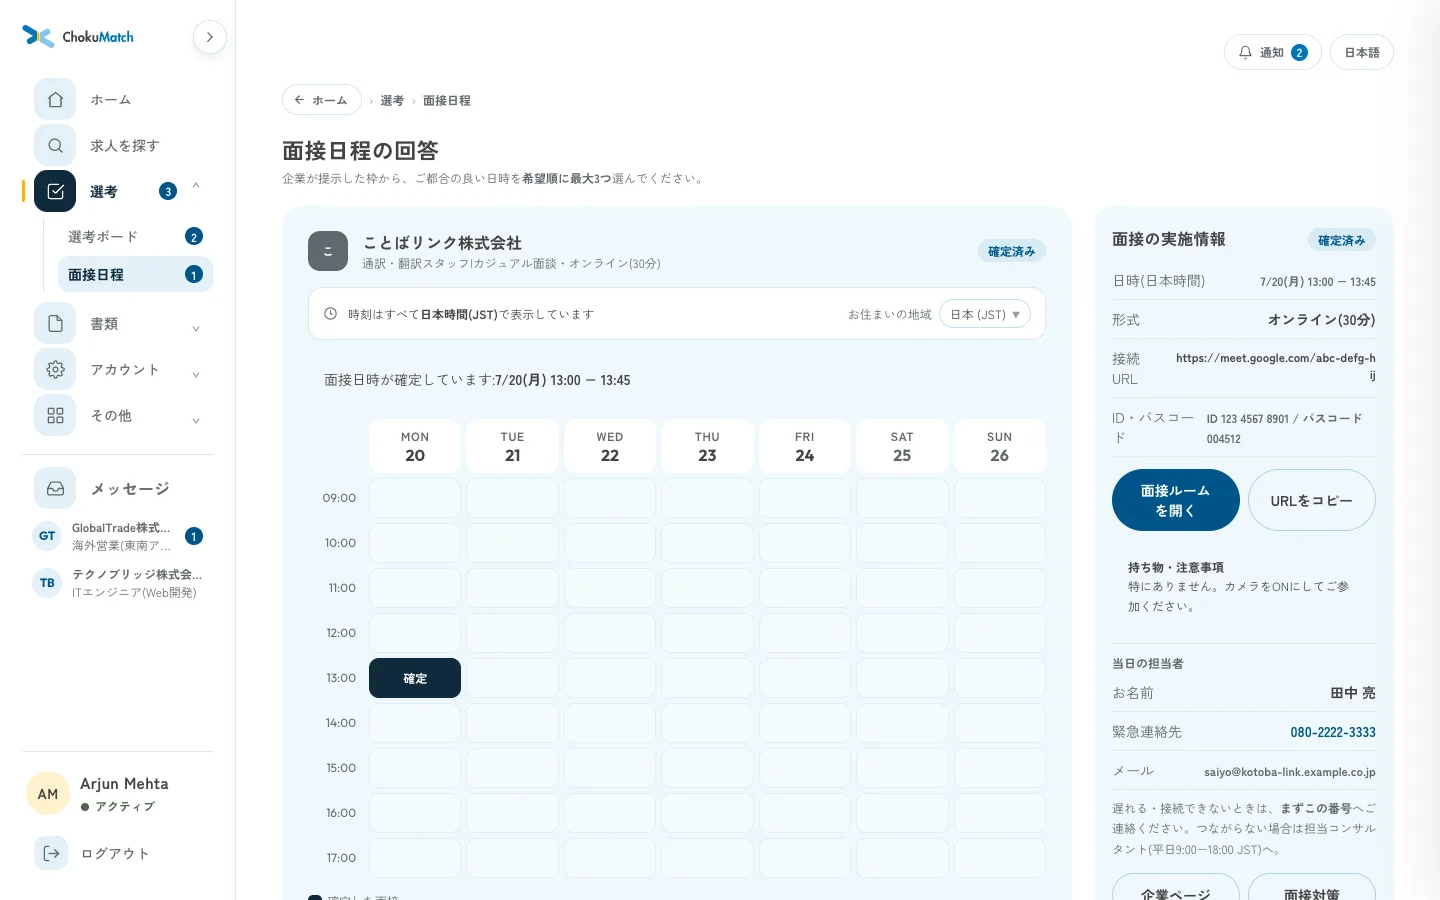Screen dimensions: 1440x900
Task: Open the テクノブリッジ TB avatar conversation
Action: (47, 583)
